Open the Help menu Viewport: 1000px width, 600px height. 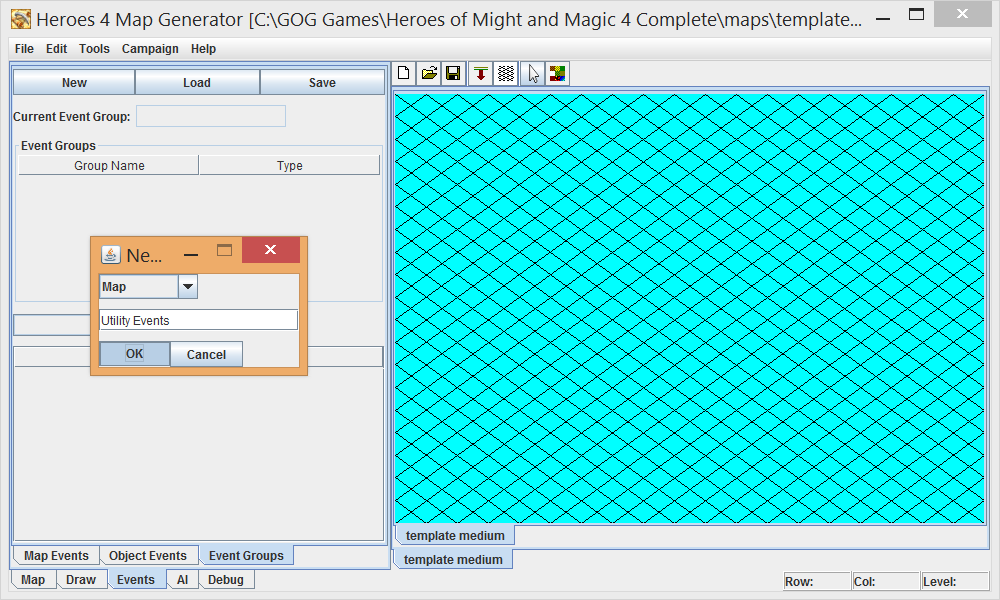coord(203,48)
